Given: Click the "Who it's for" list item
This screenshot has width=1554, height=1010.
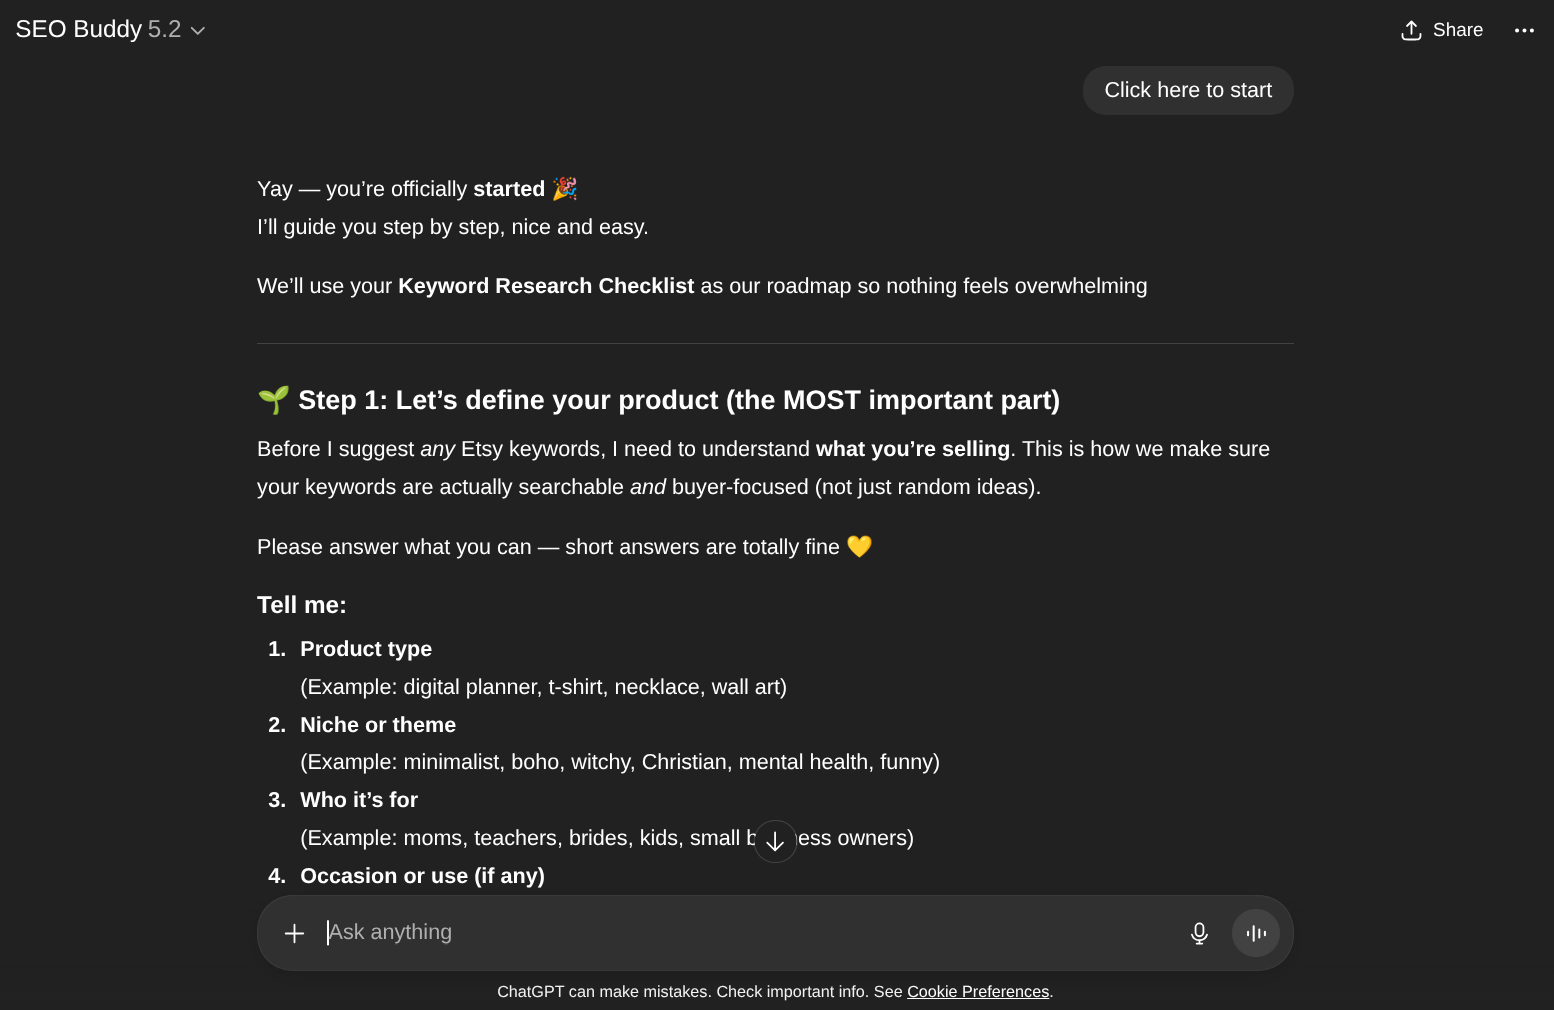Looking at the screenshot, I should (359, 800).
